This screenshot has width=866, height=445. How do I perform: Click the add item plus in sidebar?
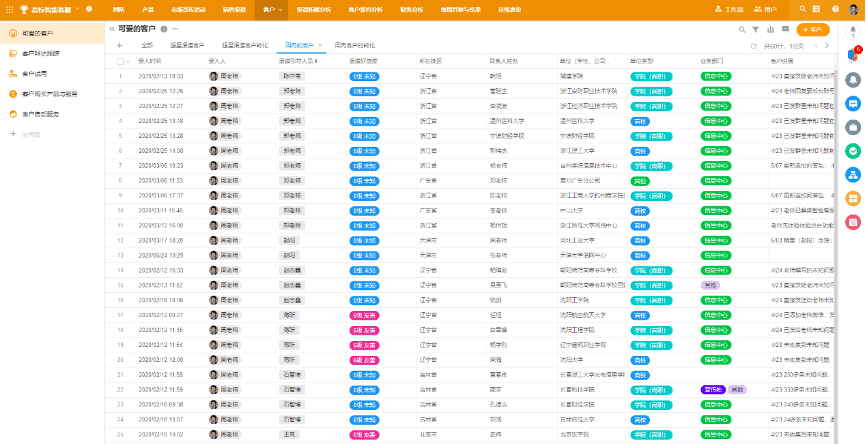click(x=13, y=134)
